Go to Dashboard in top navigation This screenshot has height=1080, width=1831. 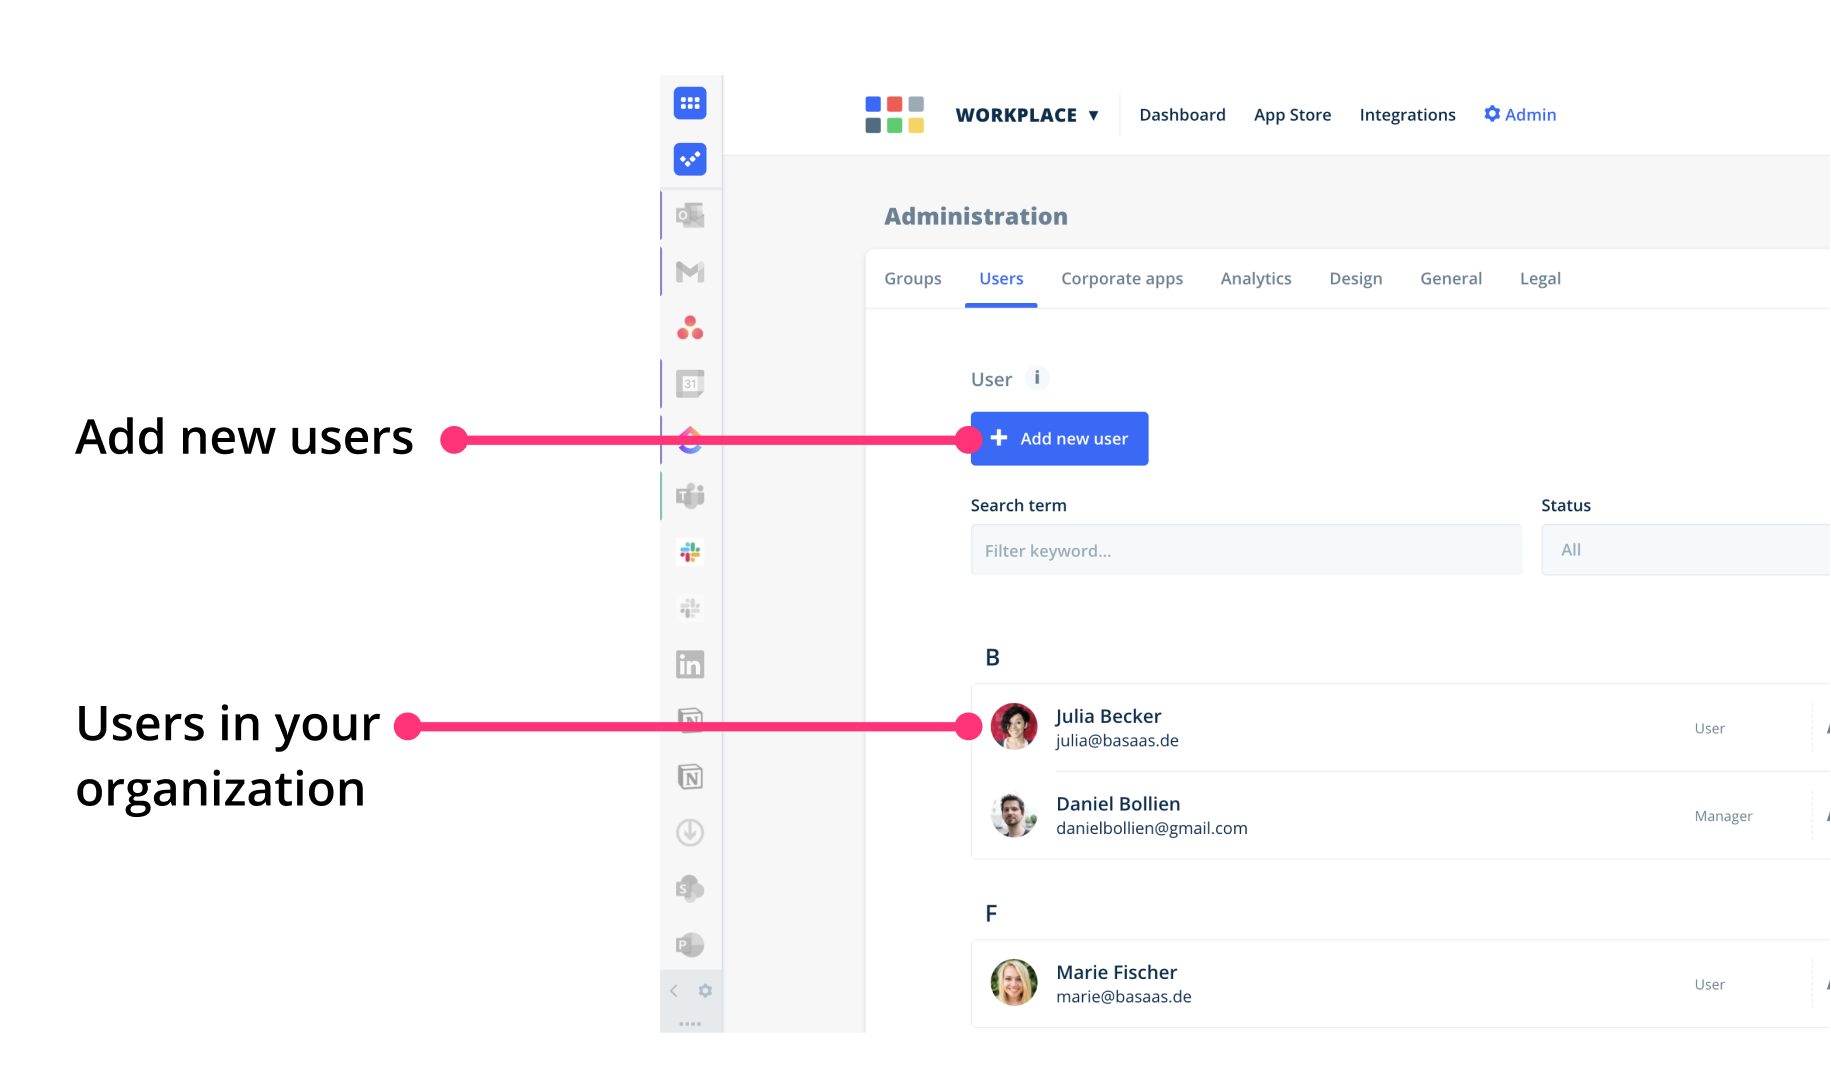tap(1182, 115)
